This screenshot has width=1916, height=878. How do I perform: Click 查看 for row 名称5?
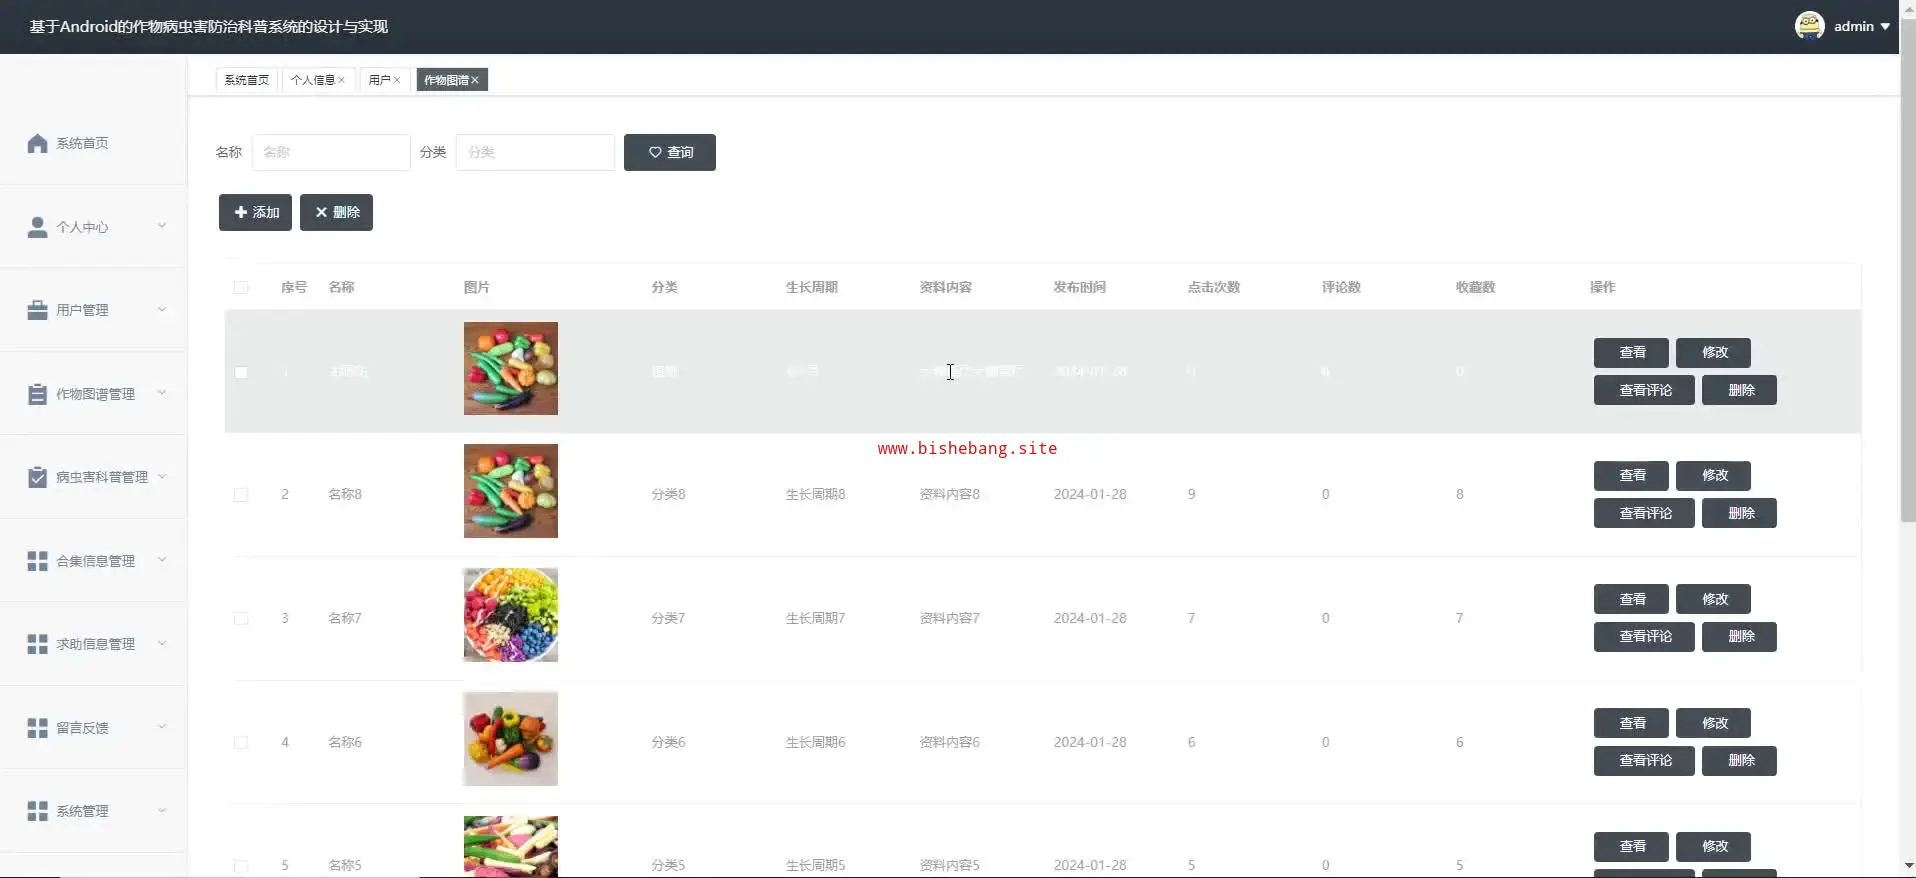click(1631, 846)
